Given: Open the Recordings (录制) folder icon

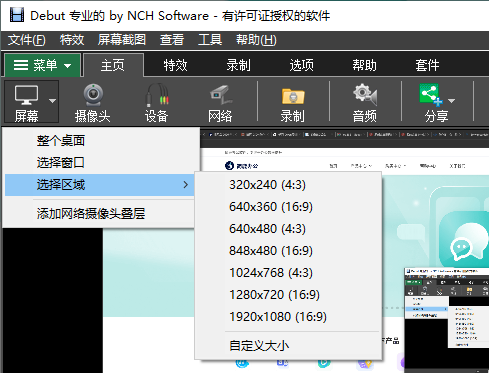Looking at the screenshot, I should [293, 96].
